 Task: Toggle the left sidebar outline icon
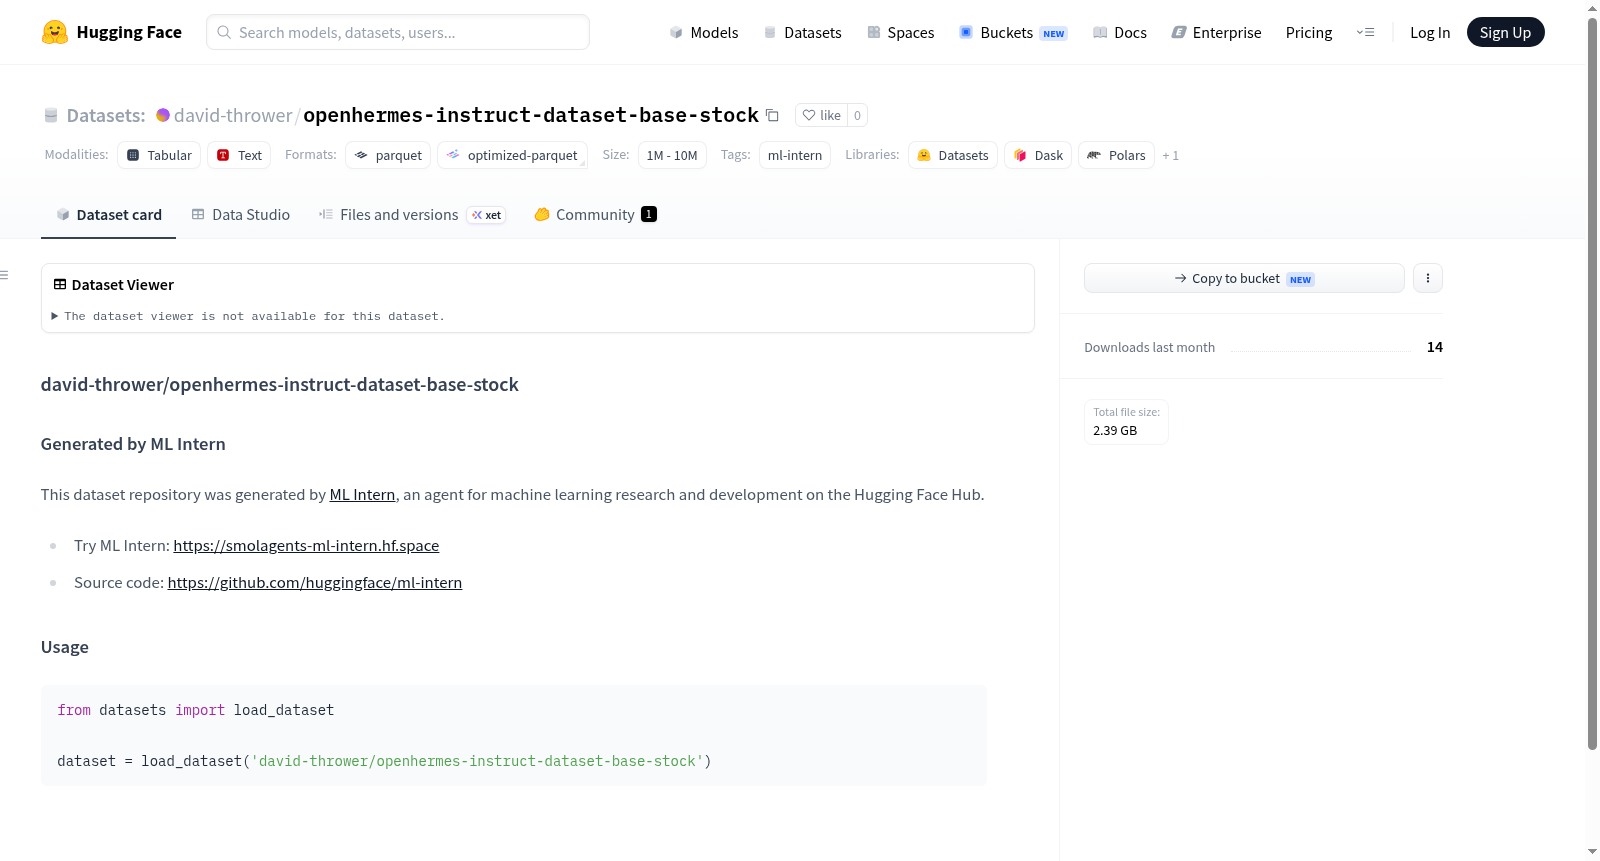(x=4, y=275)
